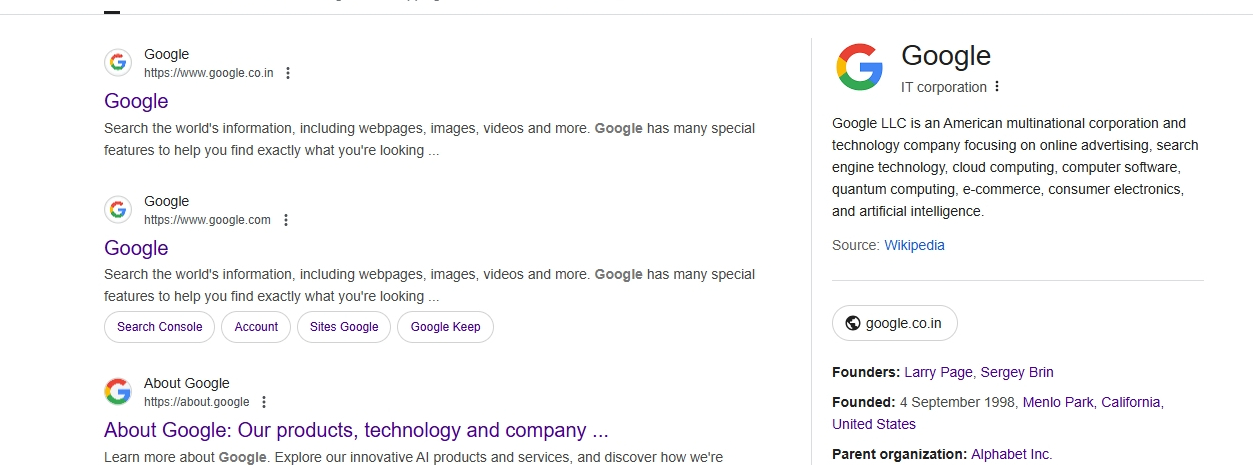Click the globe icon in google.co.in chip
The height and width of the screenshot is (465, 1253).
[853, 323]
